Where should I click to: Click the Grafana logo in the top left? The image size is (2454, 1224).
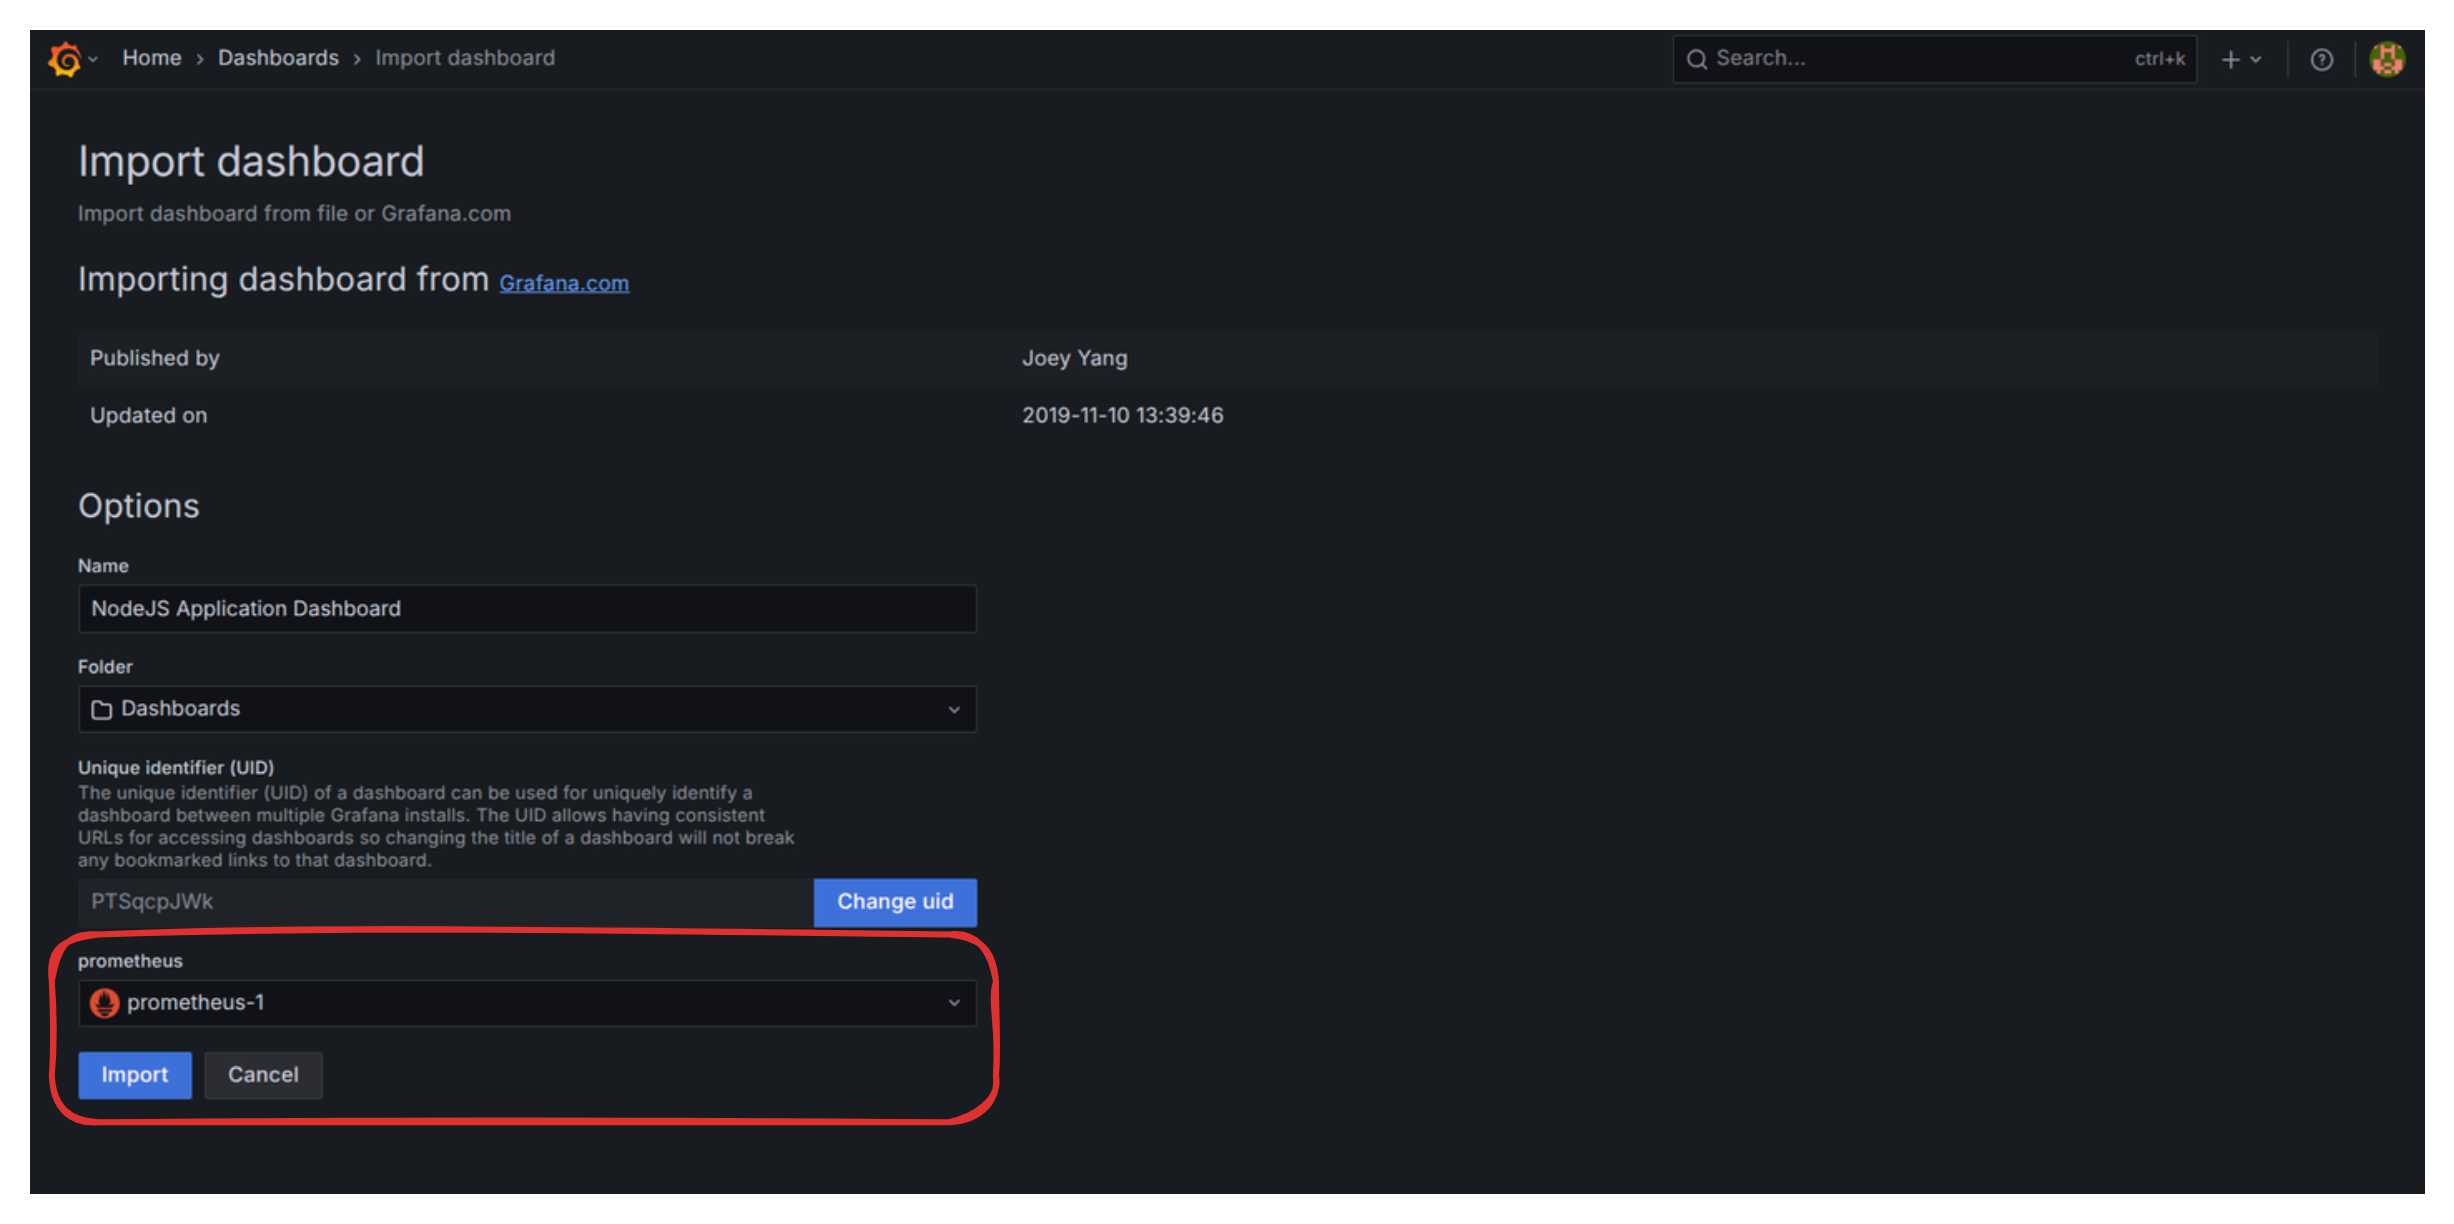[x=62, y=58]
